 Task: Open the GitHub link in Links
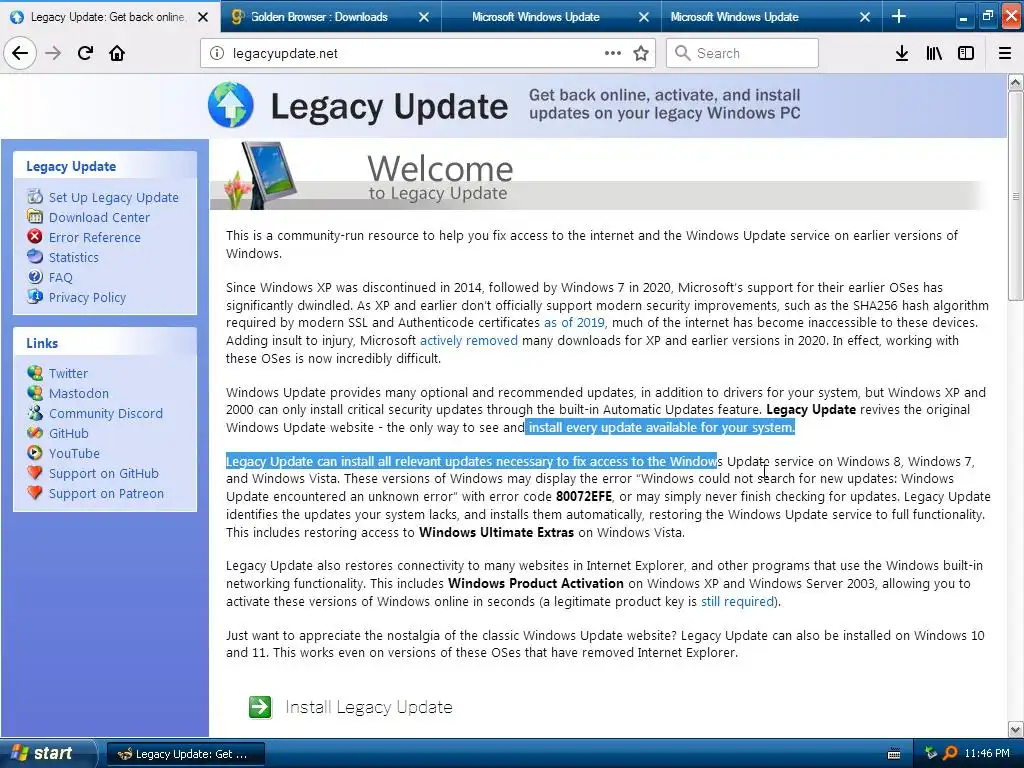click(69, 433)
